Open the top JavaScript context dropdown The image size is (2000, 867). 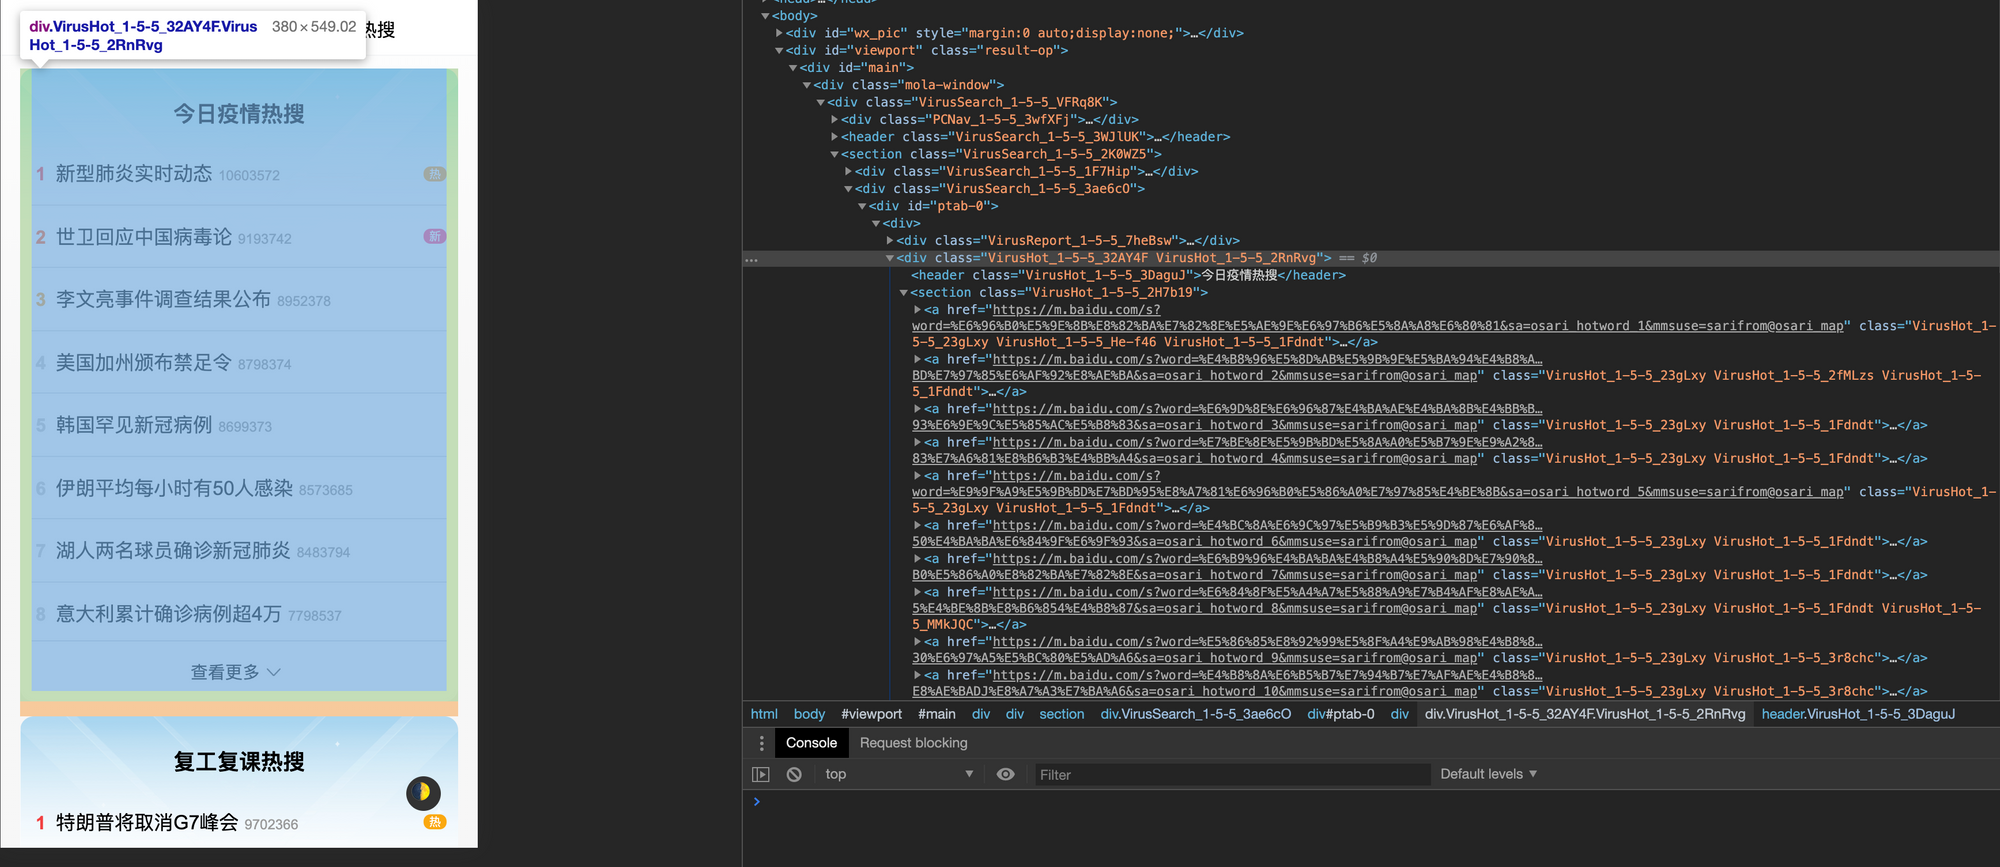coord(899,774)
